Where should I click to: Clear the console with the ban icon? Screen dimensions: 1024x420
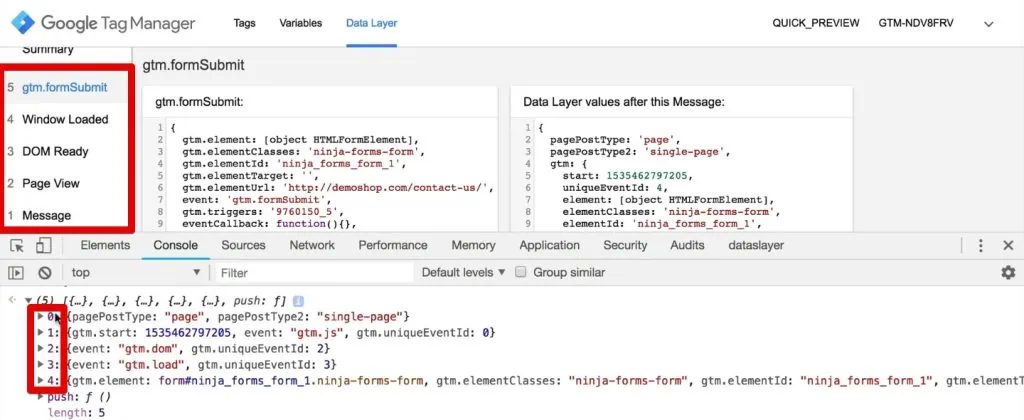(x=44, y=272)
